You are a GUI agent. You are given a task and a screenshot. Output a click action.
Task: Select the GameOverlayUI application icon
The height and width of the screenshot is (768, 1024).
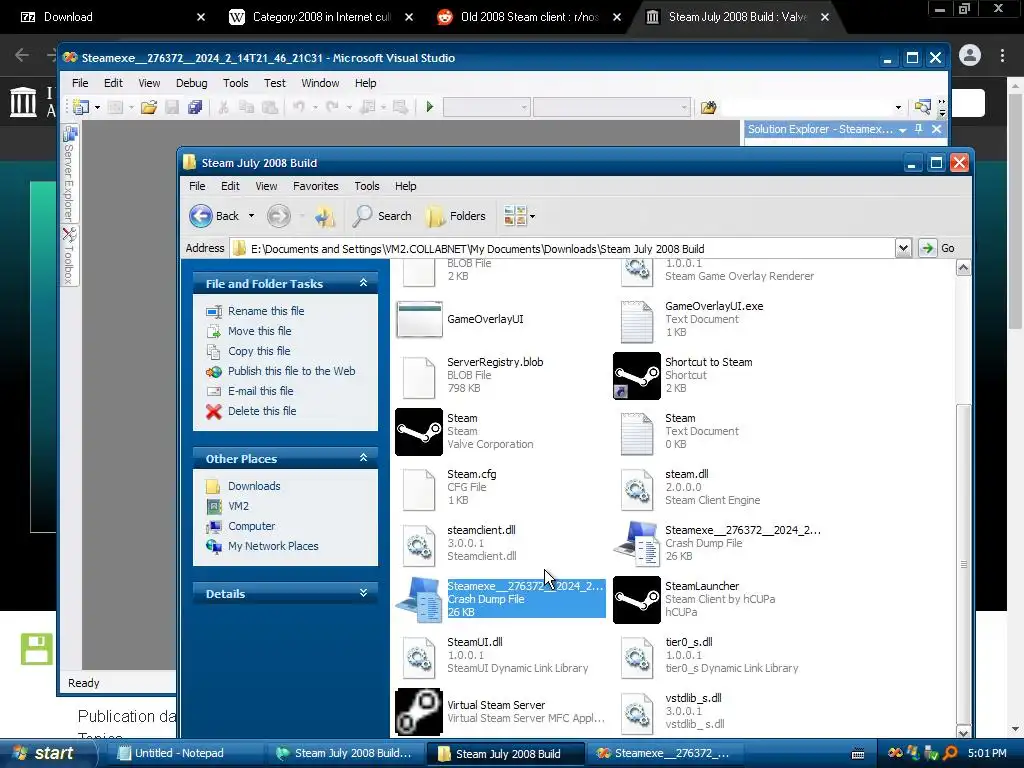coord(419,319)
